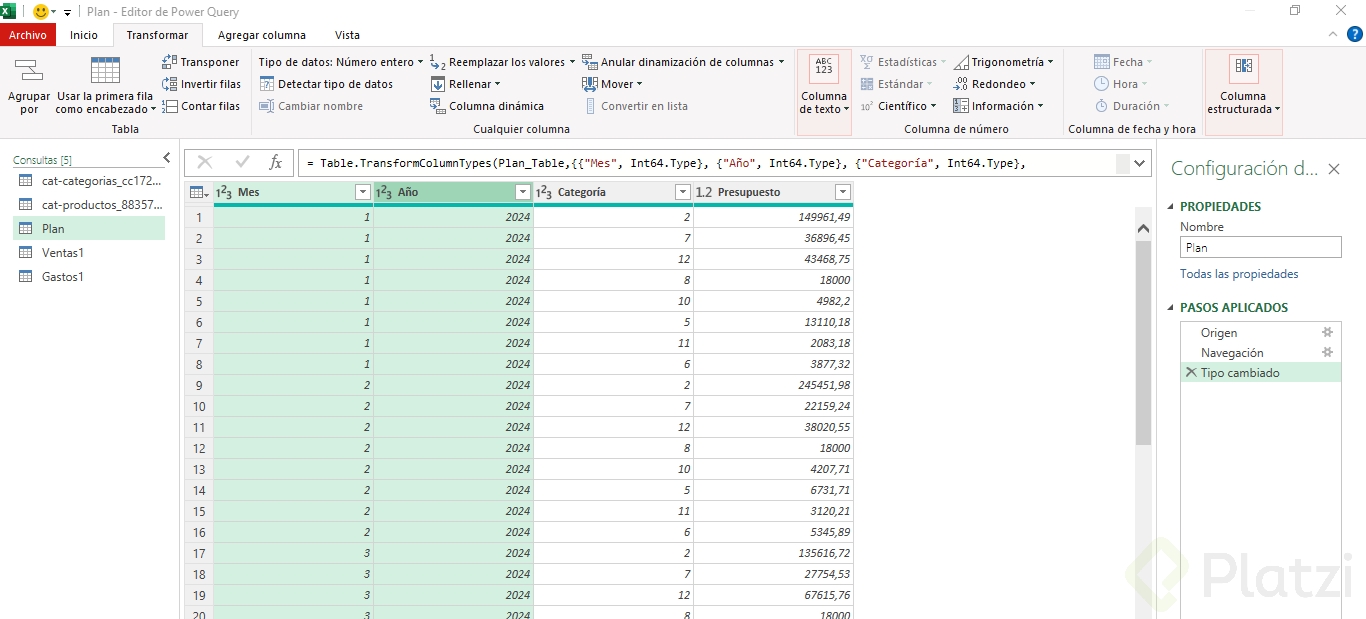Switch to the Agregar columna tab
Image resolution: width=1366 pixels, height=619 pixels.
pyautogui.click(x=262, y=35)
